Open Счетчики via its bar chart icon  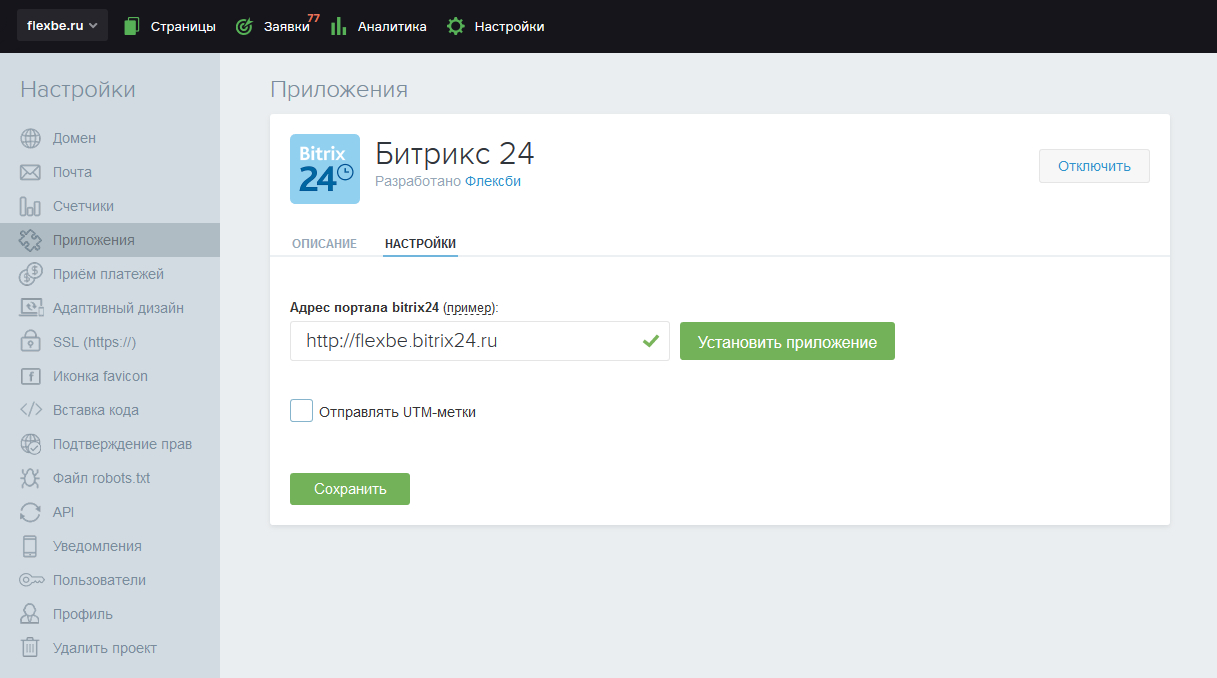point(30,206)
